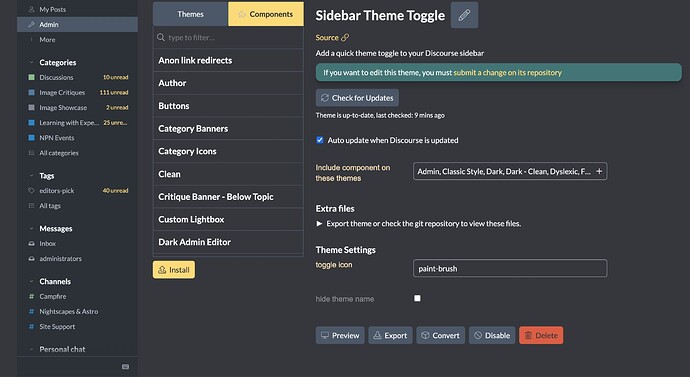Click the Check for Updates button
This screenshot has height=377, width=690.
(357, 98)
